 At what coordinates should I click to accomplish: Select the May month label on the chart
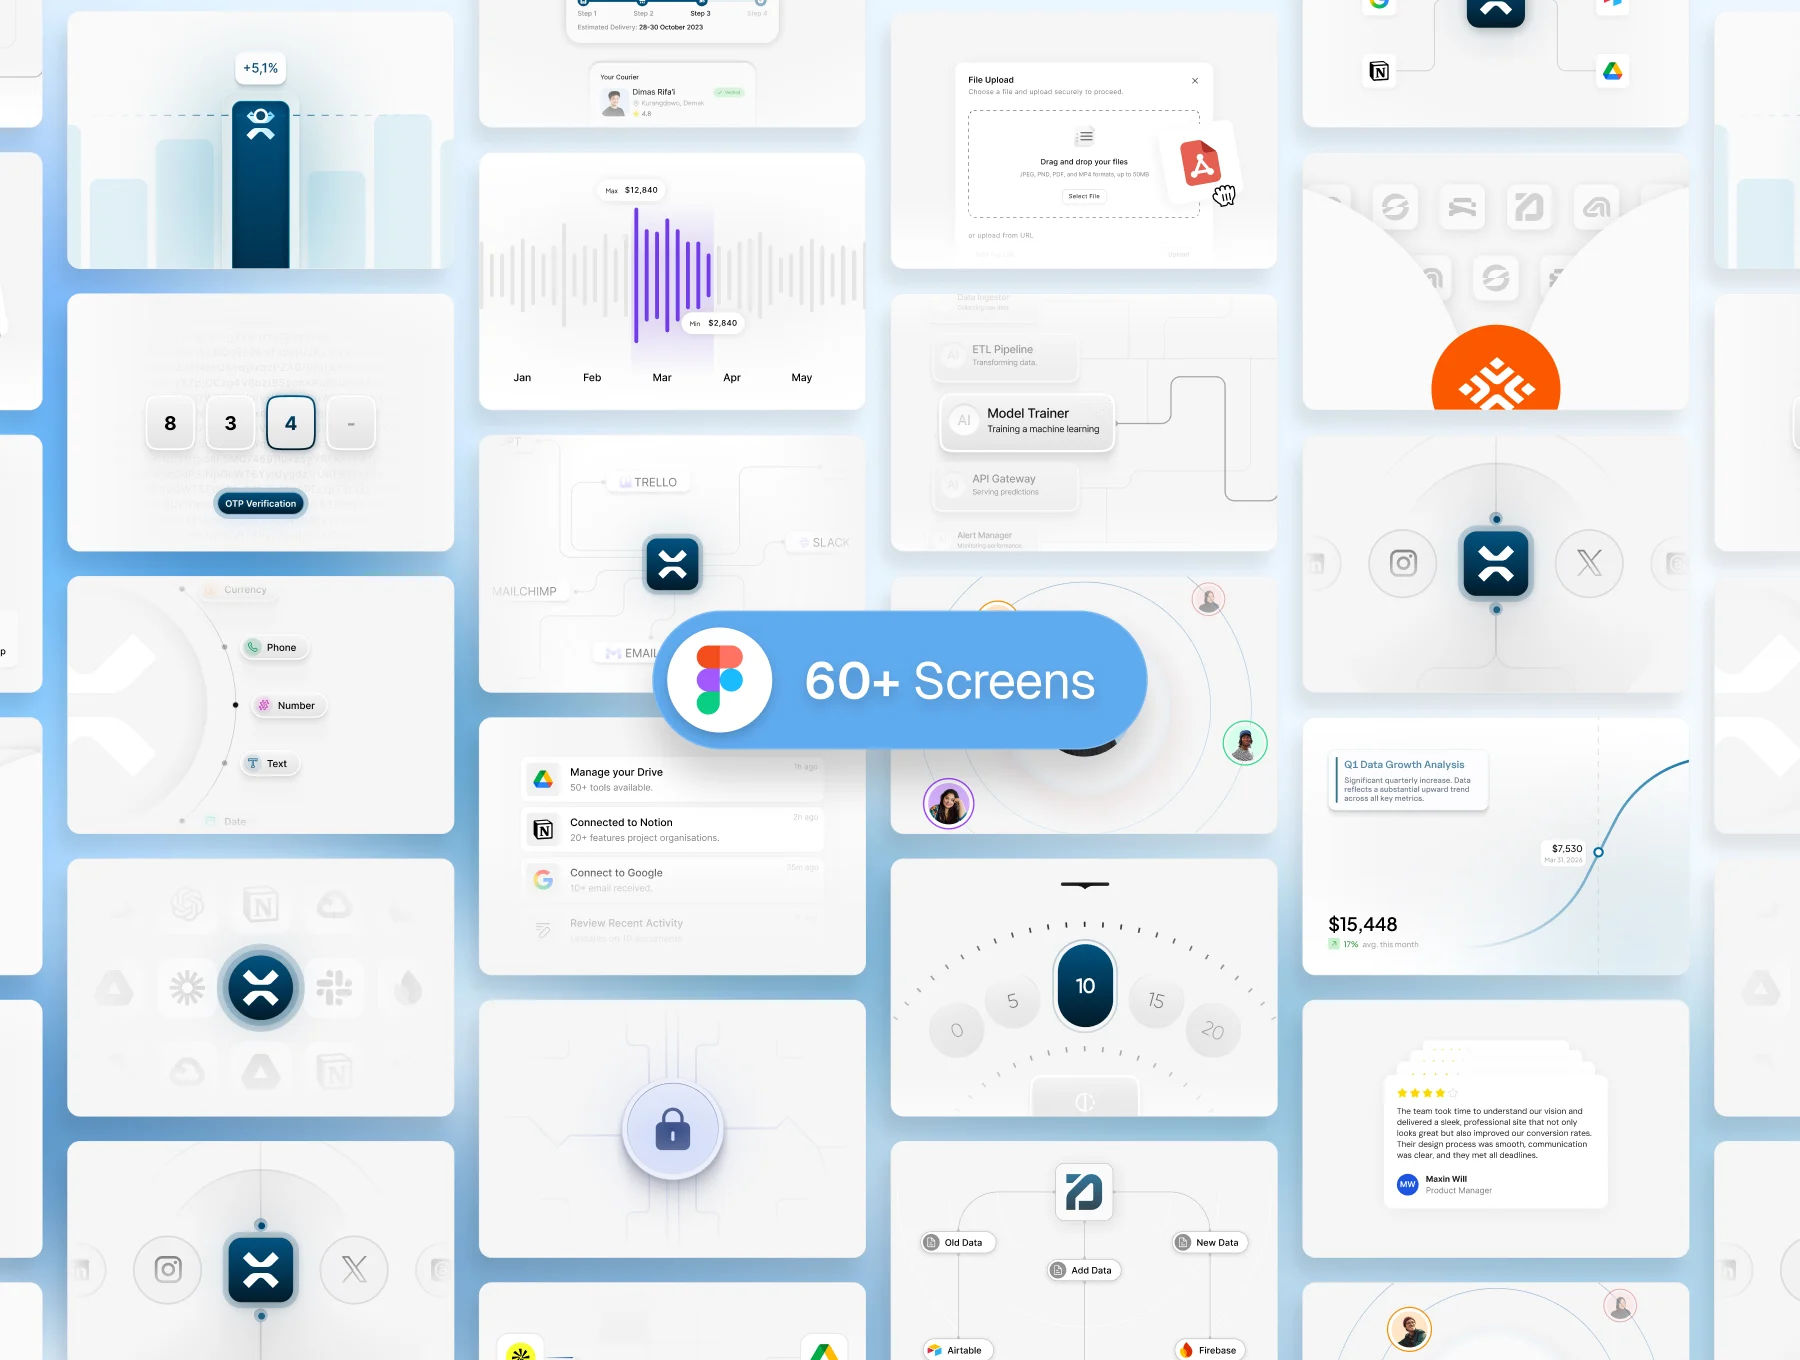(x=802, y=378)
